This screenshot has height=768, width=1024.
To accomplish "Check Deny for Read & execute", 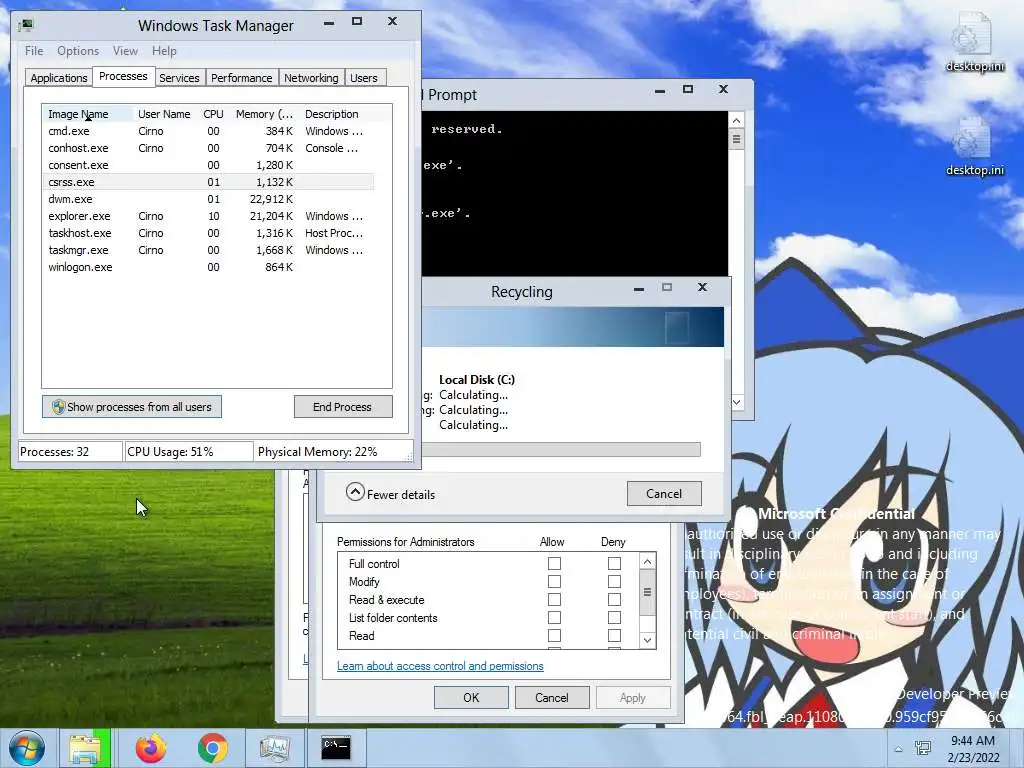I will coord(615,600).
